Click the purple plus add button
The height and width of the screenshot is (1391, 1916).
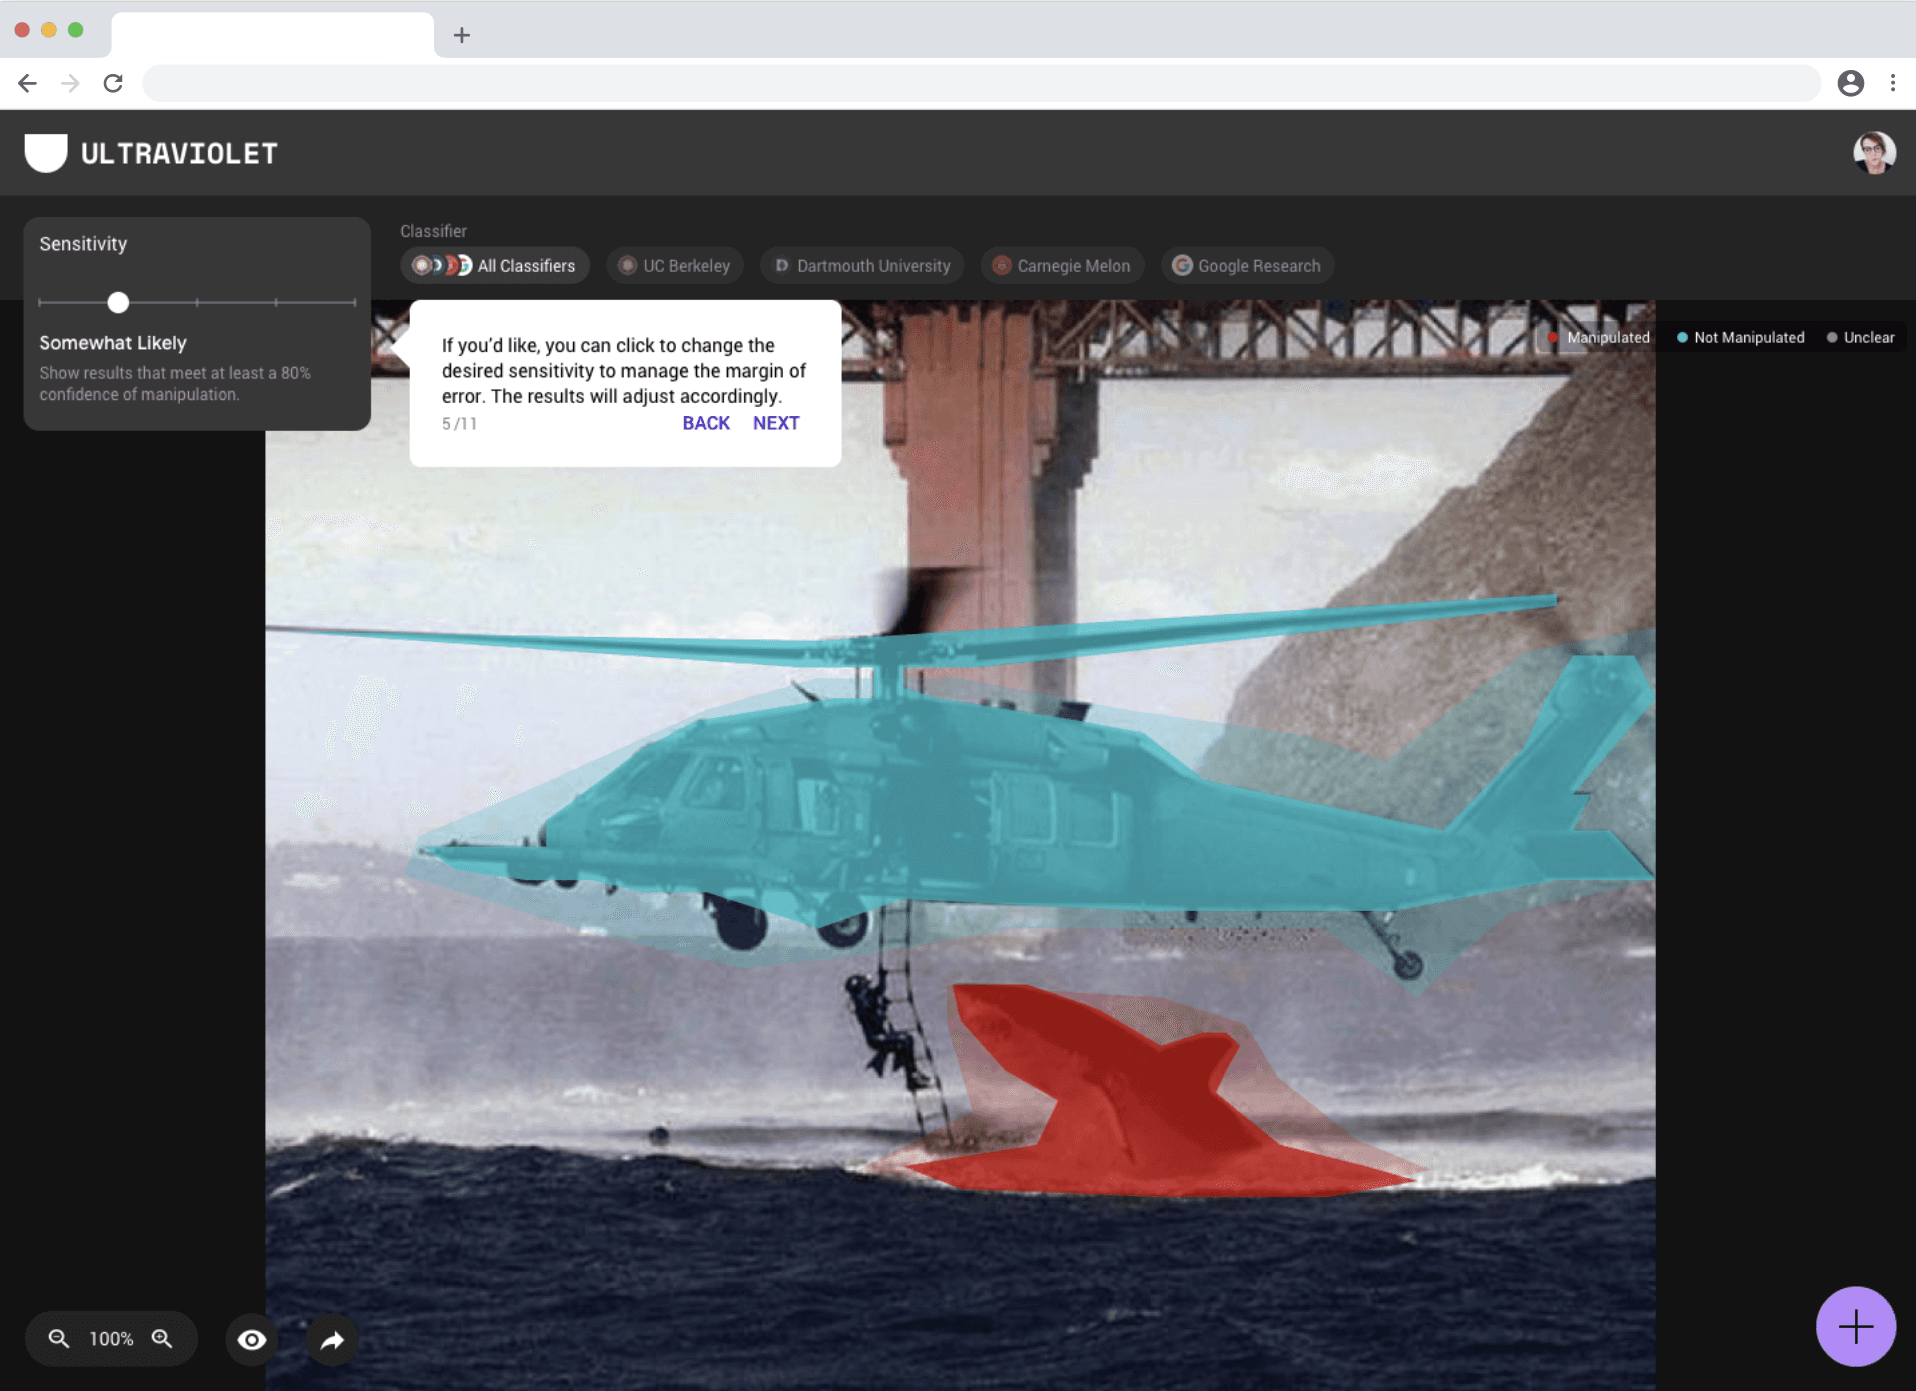1855,1326
